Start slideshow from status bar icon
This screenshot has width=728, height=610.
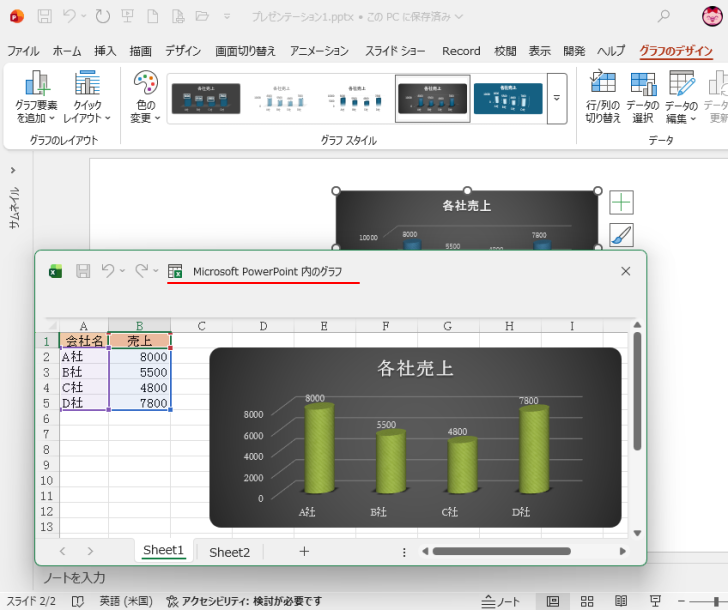pos(655,602)
